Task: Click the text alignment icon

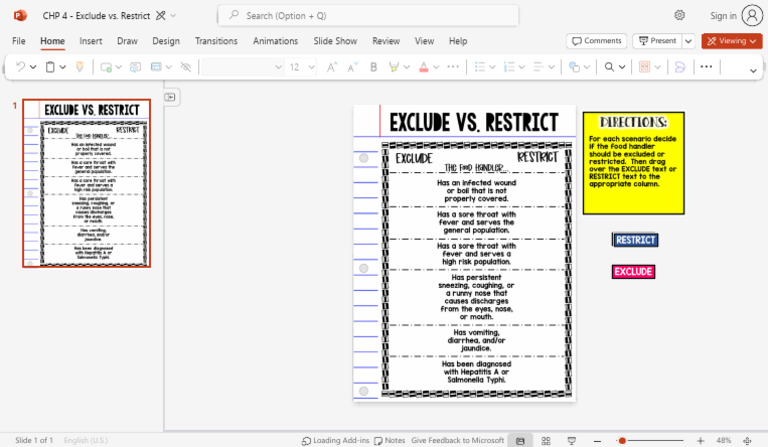Action: 538,67
